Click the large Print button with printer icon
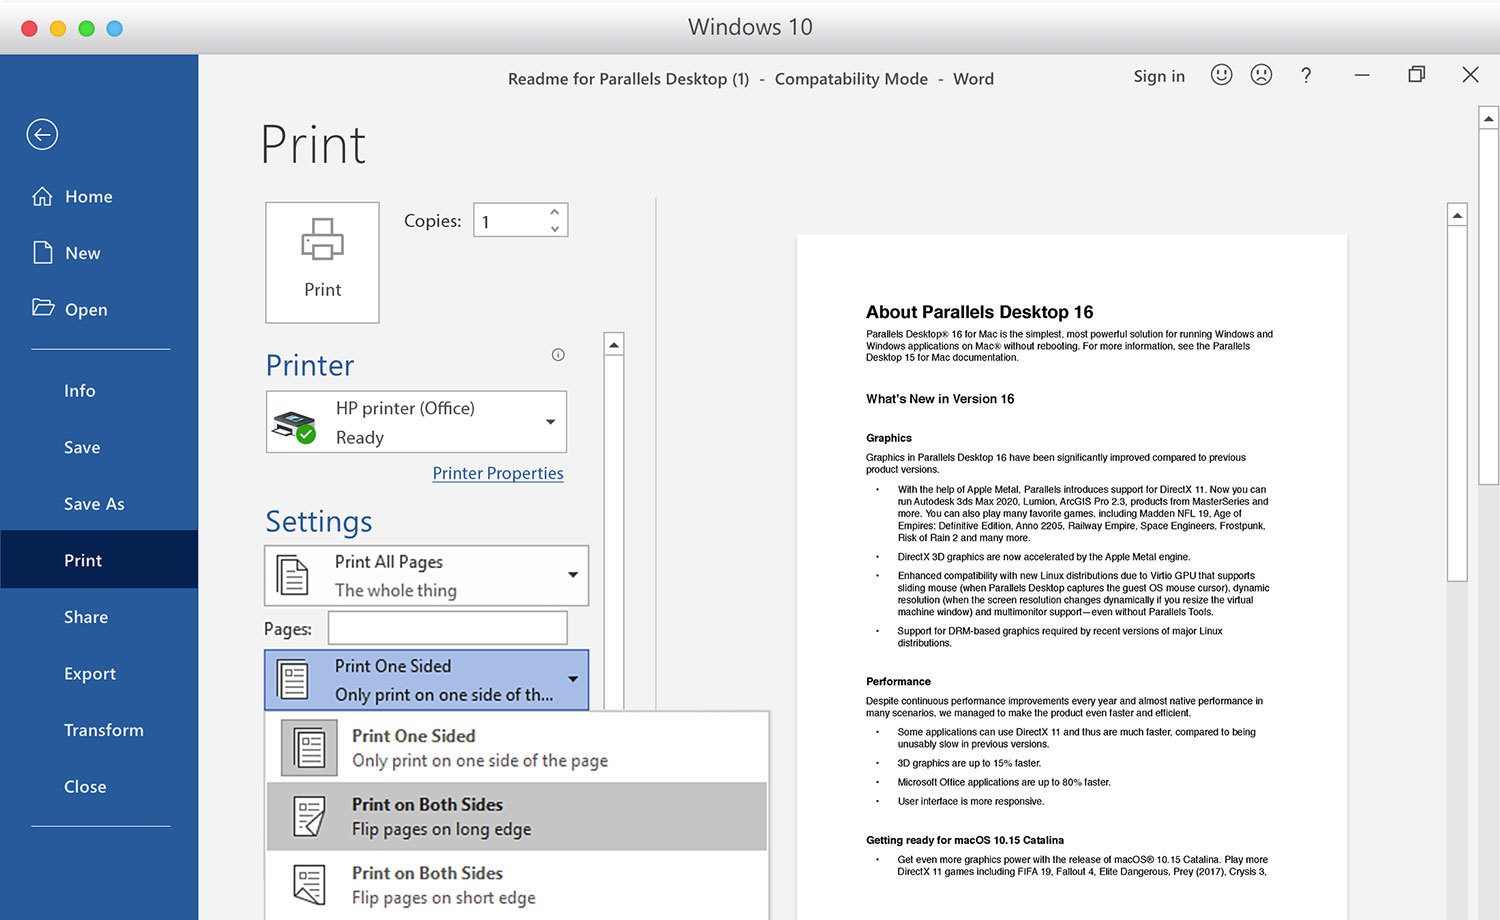 322,262
